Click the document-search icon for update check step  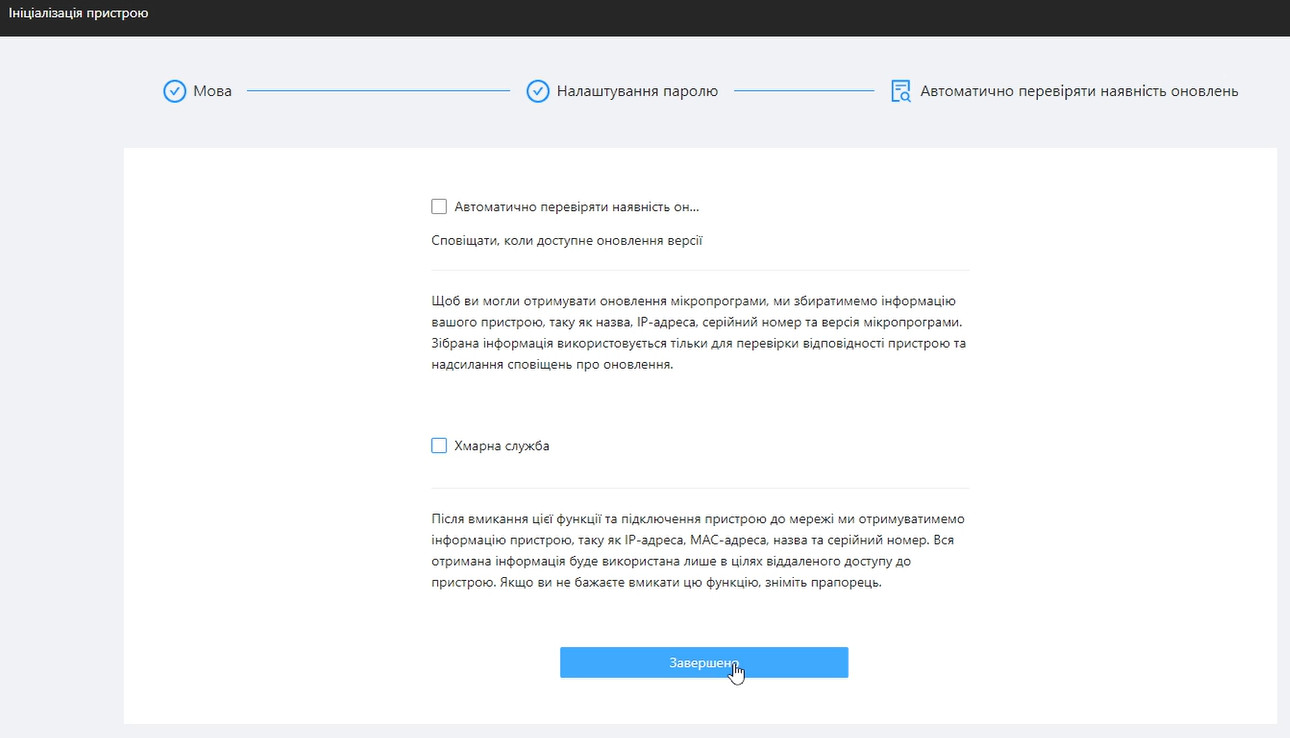coord(900,92)
